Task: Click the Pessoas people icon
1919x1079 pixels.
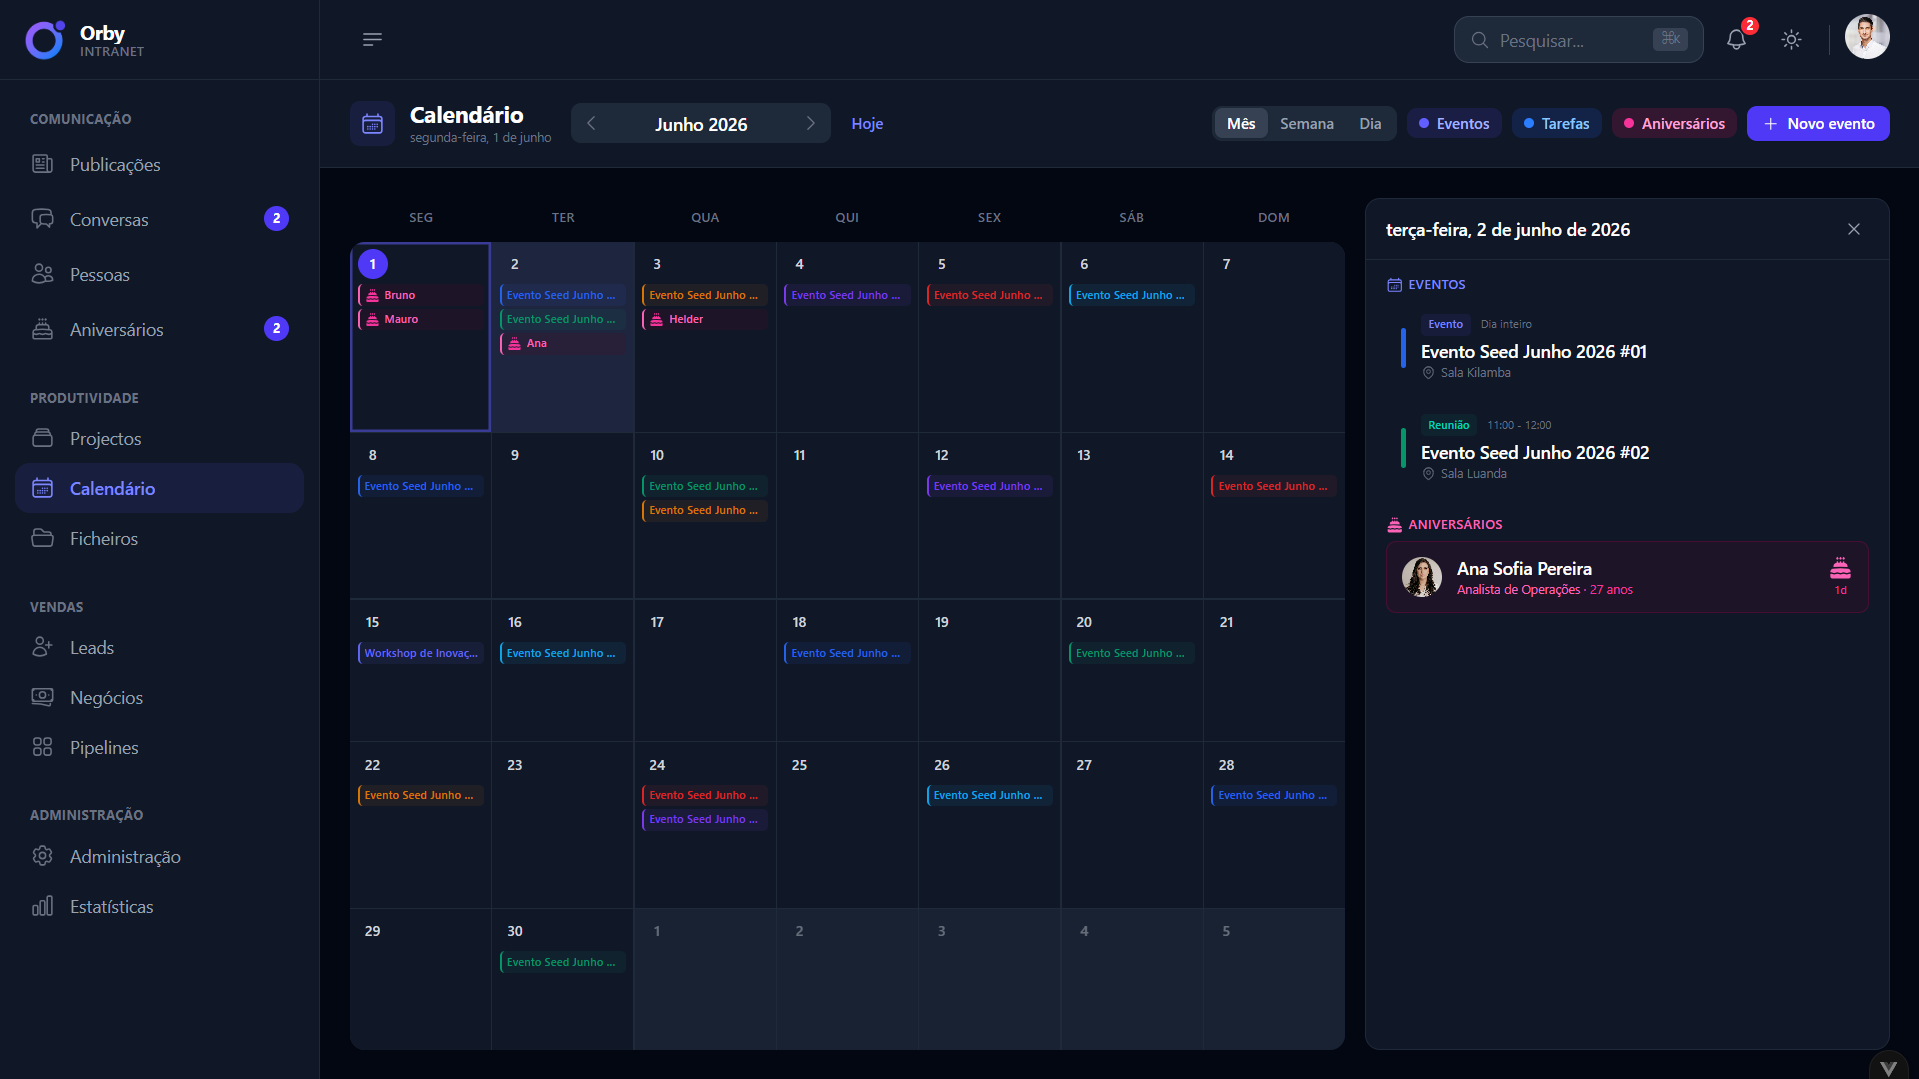Action: (42, 274)
